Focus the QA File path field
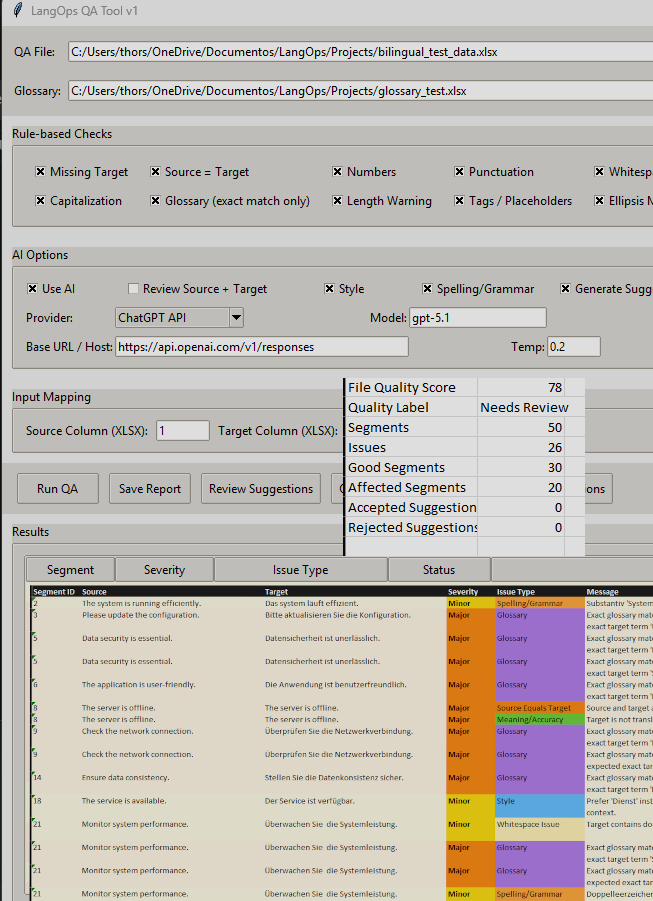This screenshot has width=653, height=901. [360, 53]
